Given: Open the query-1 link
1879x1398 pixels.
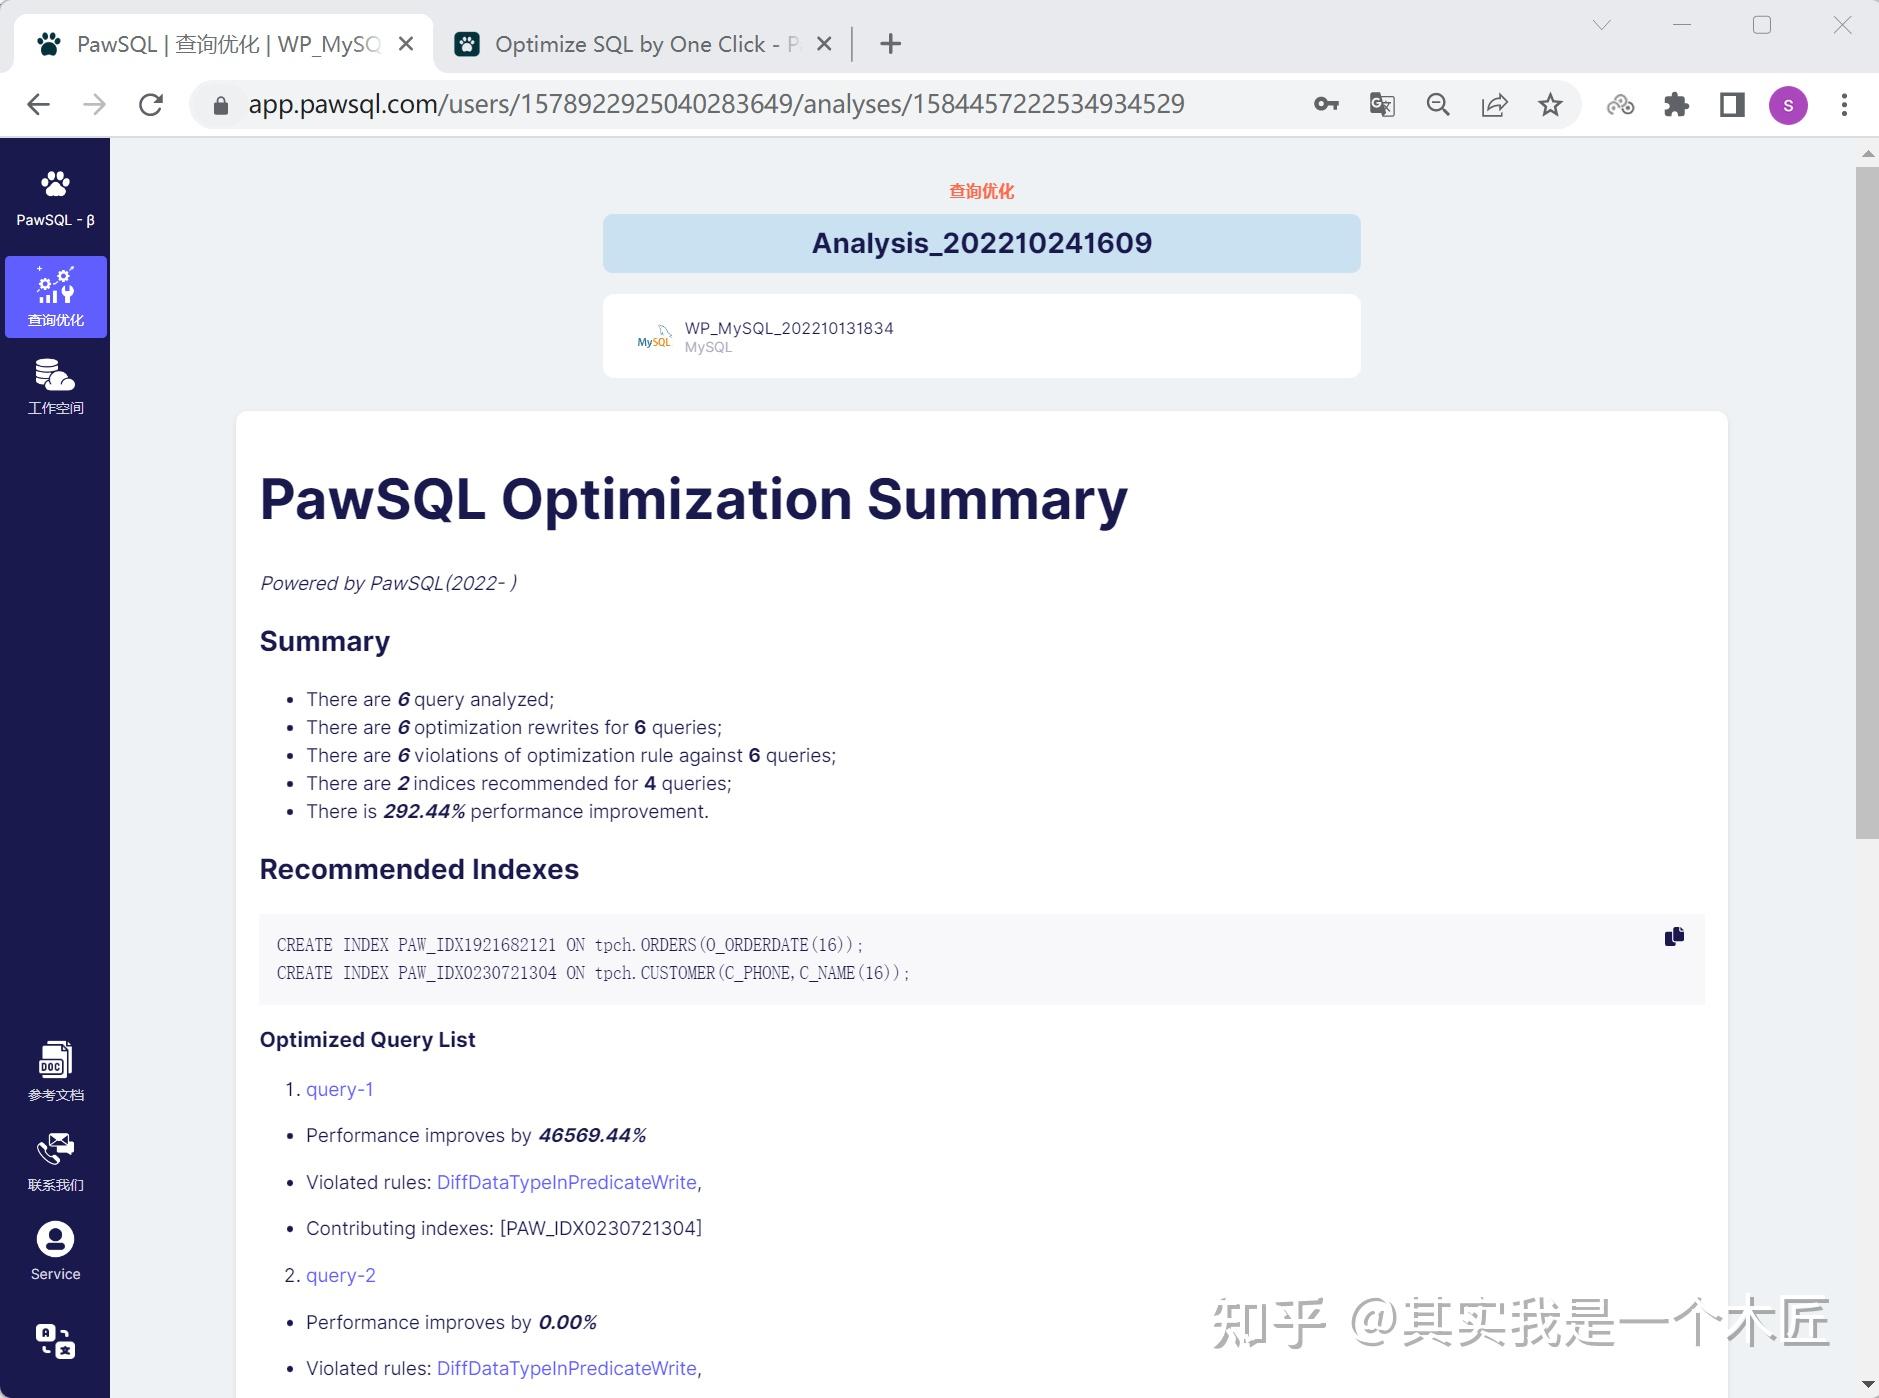Looking at the screenshot, I should coord(339,1089).
